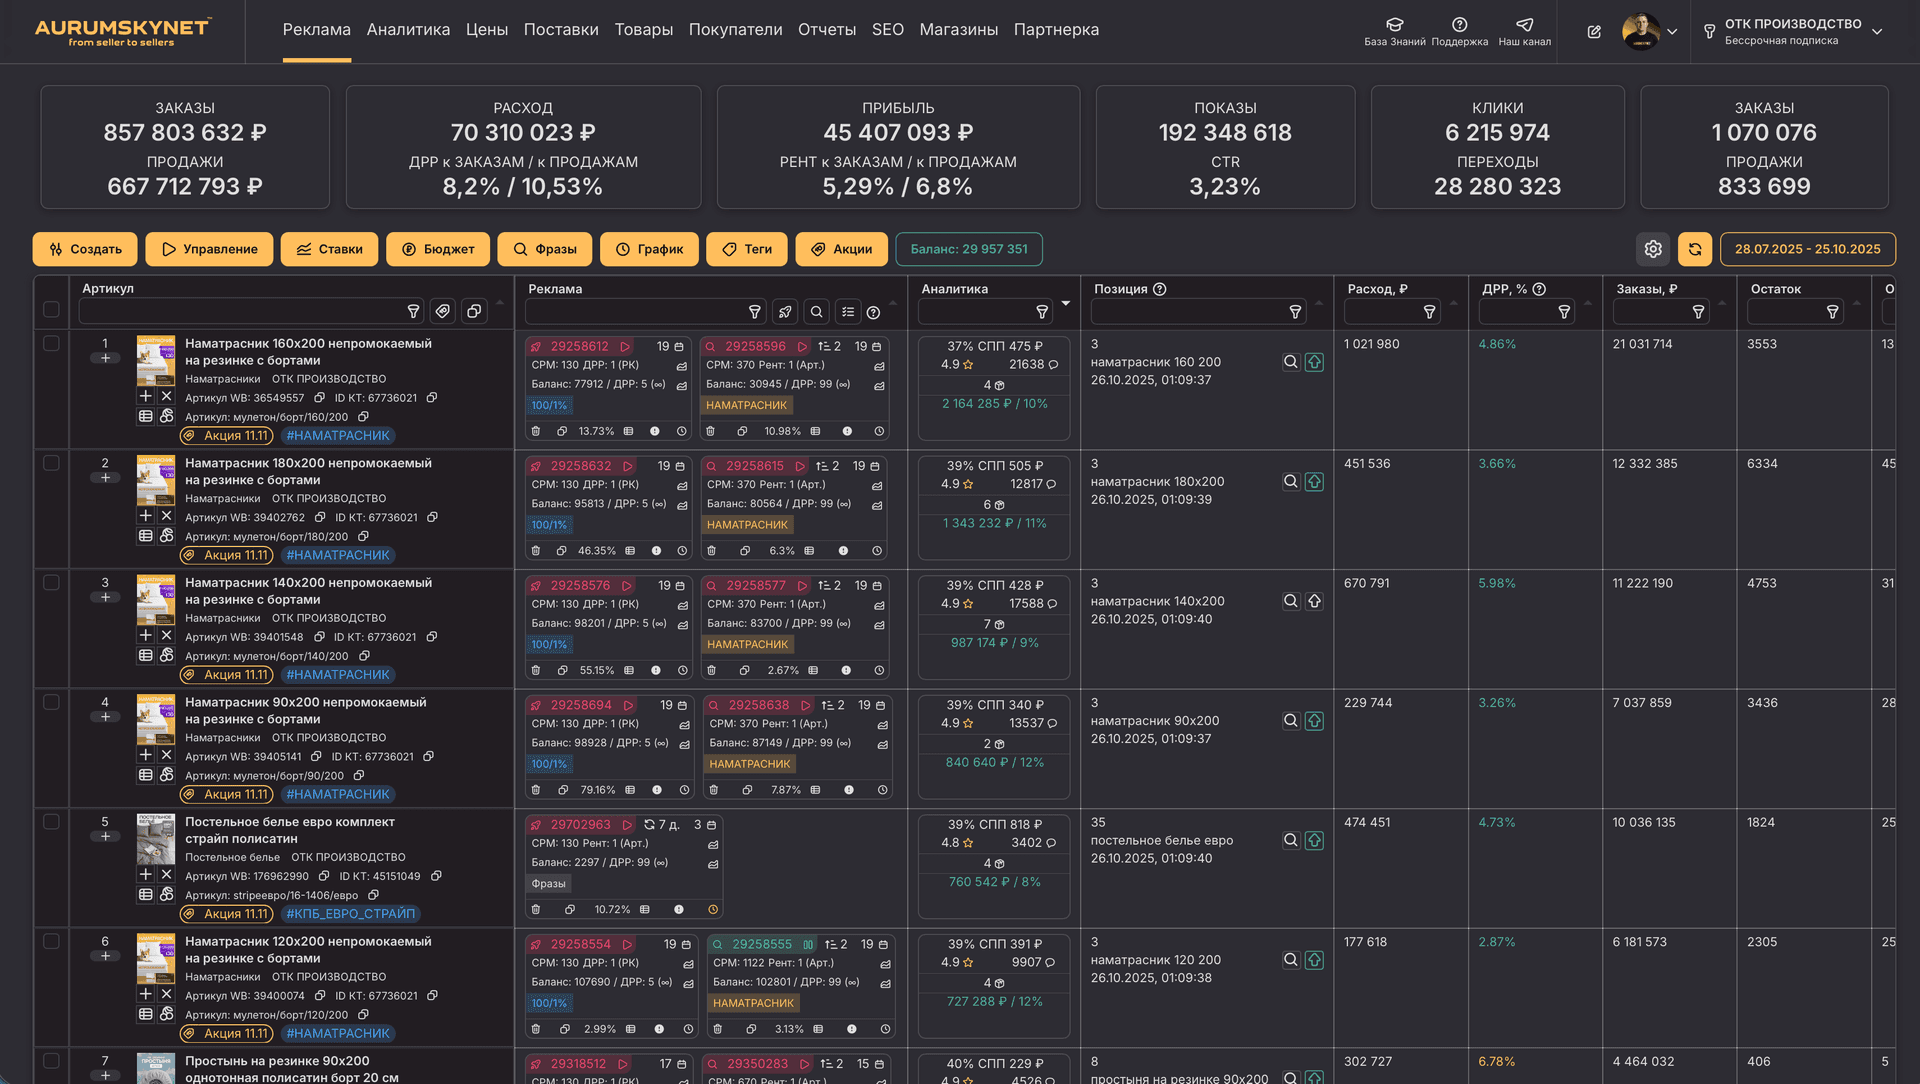Open help icon next to Позиция
Screen dimensions: 1920x1084
(1160, 289)
